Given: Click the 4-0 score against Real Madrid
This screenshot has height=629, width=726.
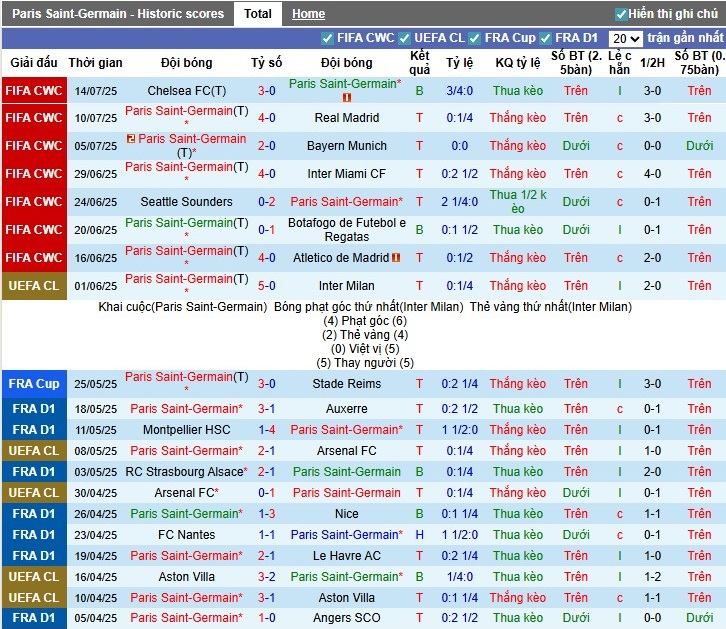Looking at the screenshot, I should click(267, 118).
